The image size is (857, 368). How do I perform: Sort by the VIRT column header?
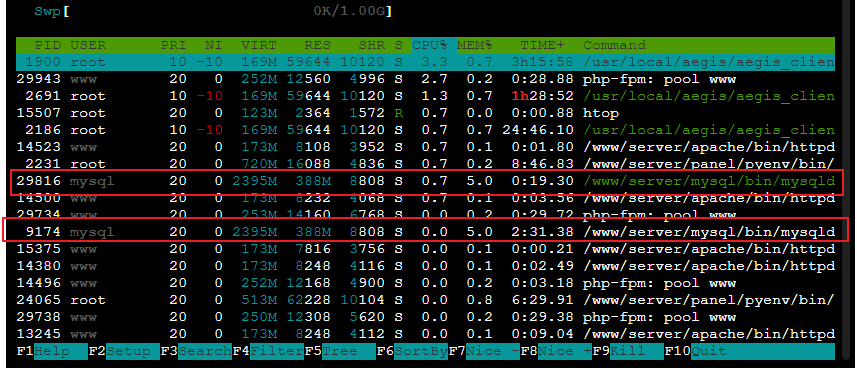pos(259,45)
